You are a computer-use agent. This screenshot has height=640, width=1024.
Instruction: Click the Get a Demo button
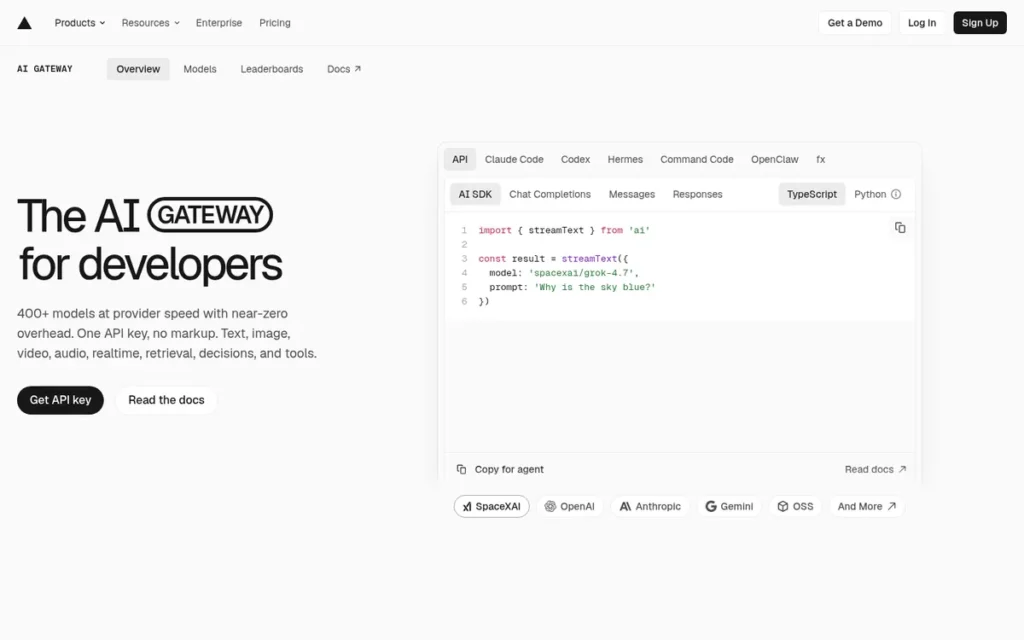[854, 23]
